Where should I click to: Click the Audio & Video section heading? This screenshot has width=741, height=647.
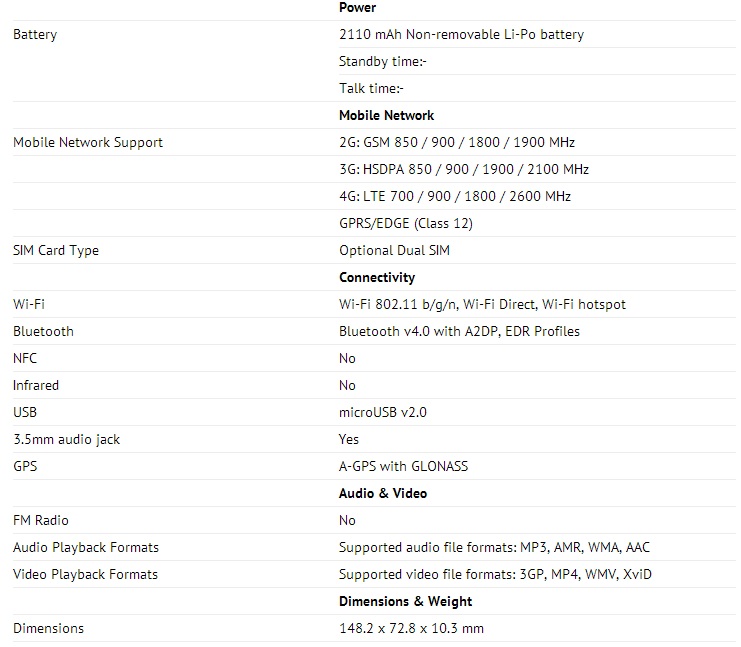coord(383,494)
